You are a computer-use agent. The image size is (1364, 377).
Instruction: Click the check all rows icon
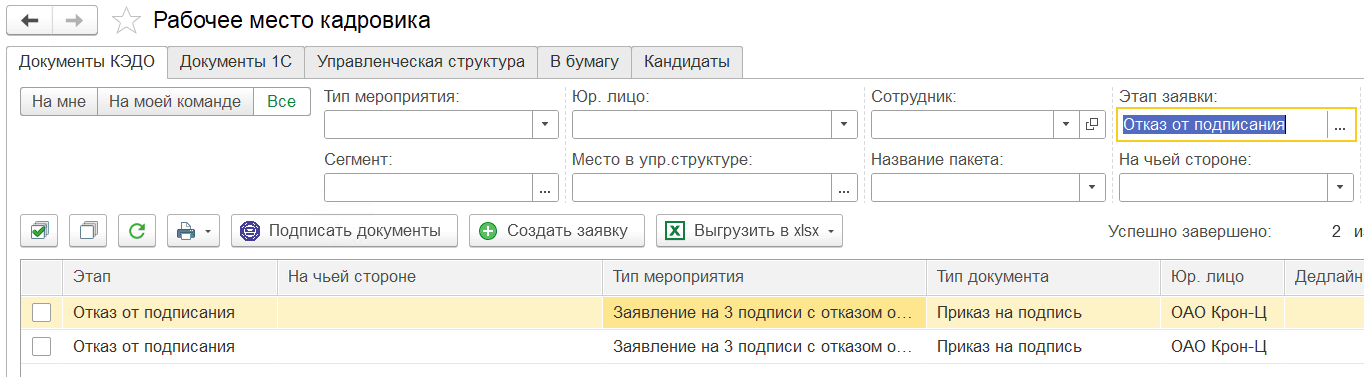[x=40, y=231]
